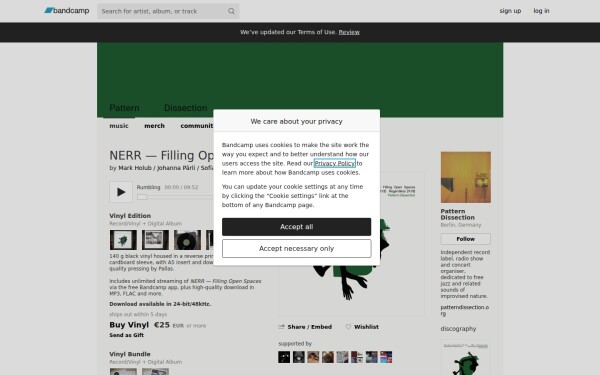Open first Vinyl Edition thumbnail with green figure

coord(123,240)
